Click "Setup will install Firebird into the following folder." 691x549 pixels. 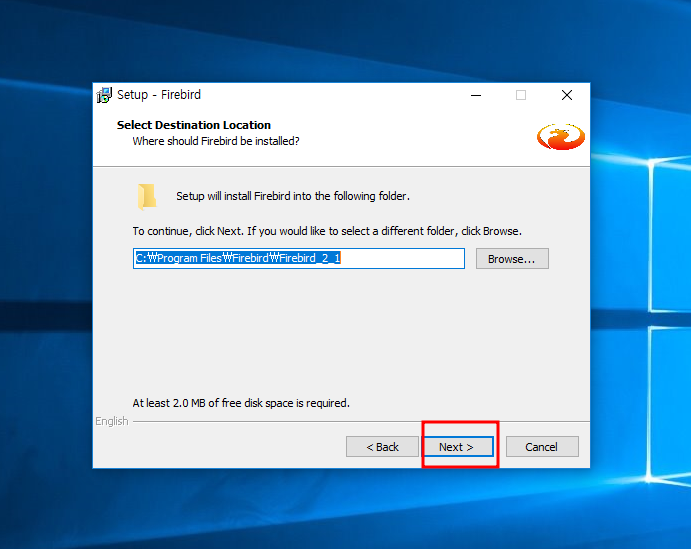click(x=293, y=196)
